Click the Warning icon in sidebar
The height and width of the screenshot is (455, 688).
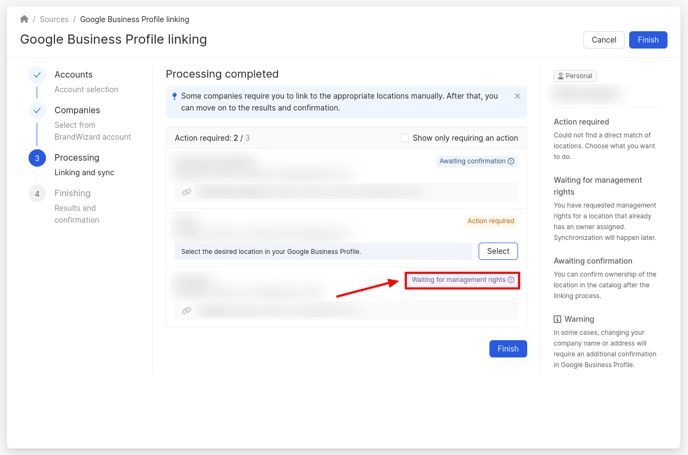click(557, 319)
